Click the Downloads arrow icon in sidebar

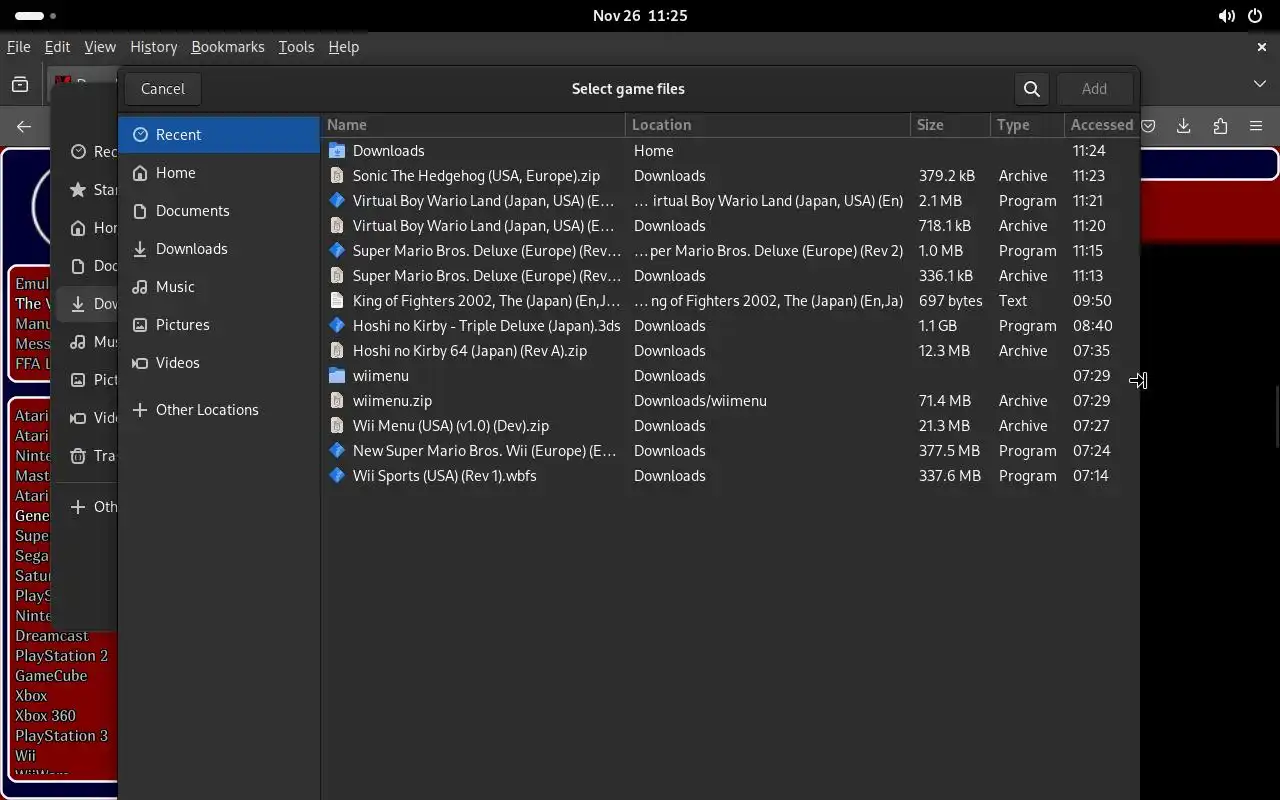(140, 248)
